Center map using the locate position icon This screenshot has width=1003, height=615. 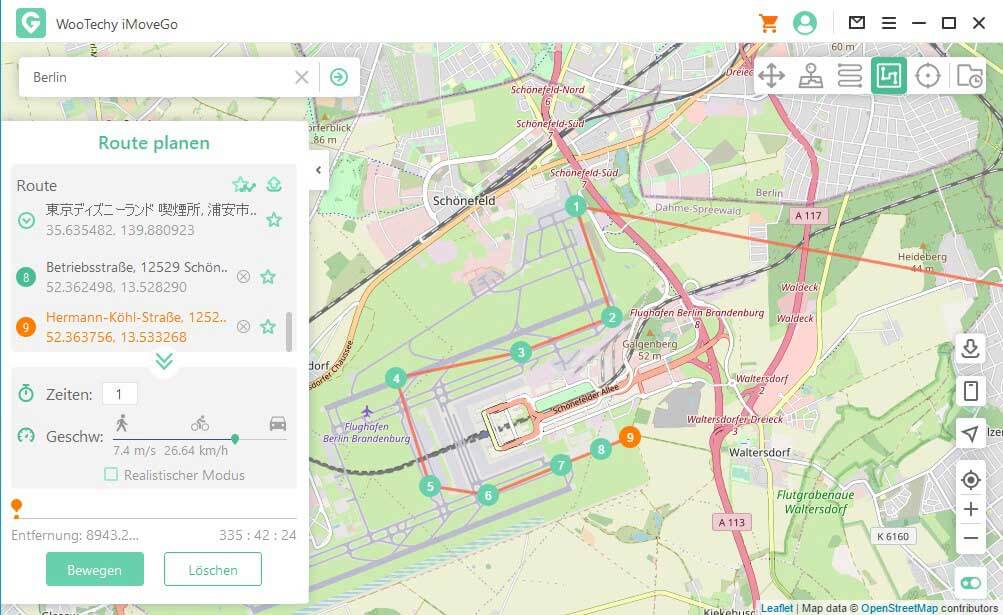tap(970, 480)
